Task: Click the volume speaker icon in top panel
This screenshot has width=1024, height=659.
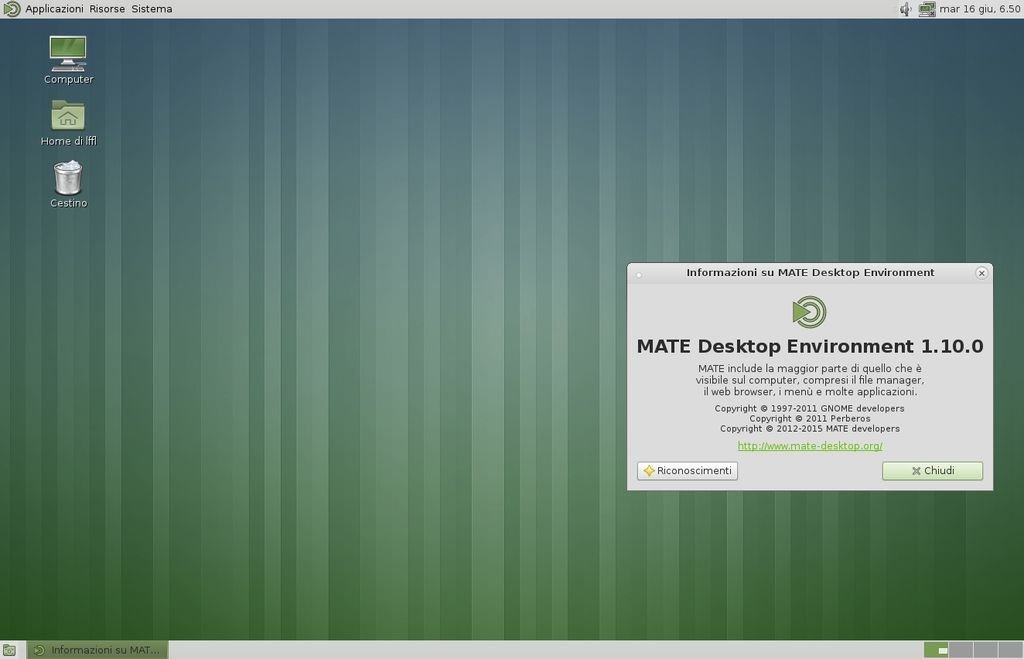Action: point(905,9)
